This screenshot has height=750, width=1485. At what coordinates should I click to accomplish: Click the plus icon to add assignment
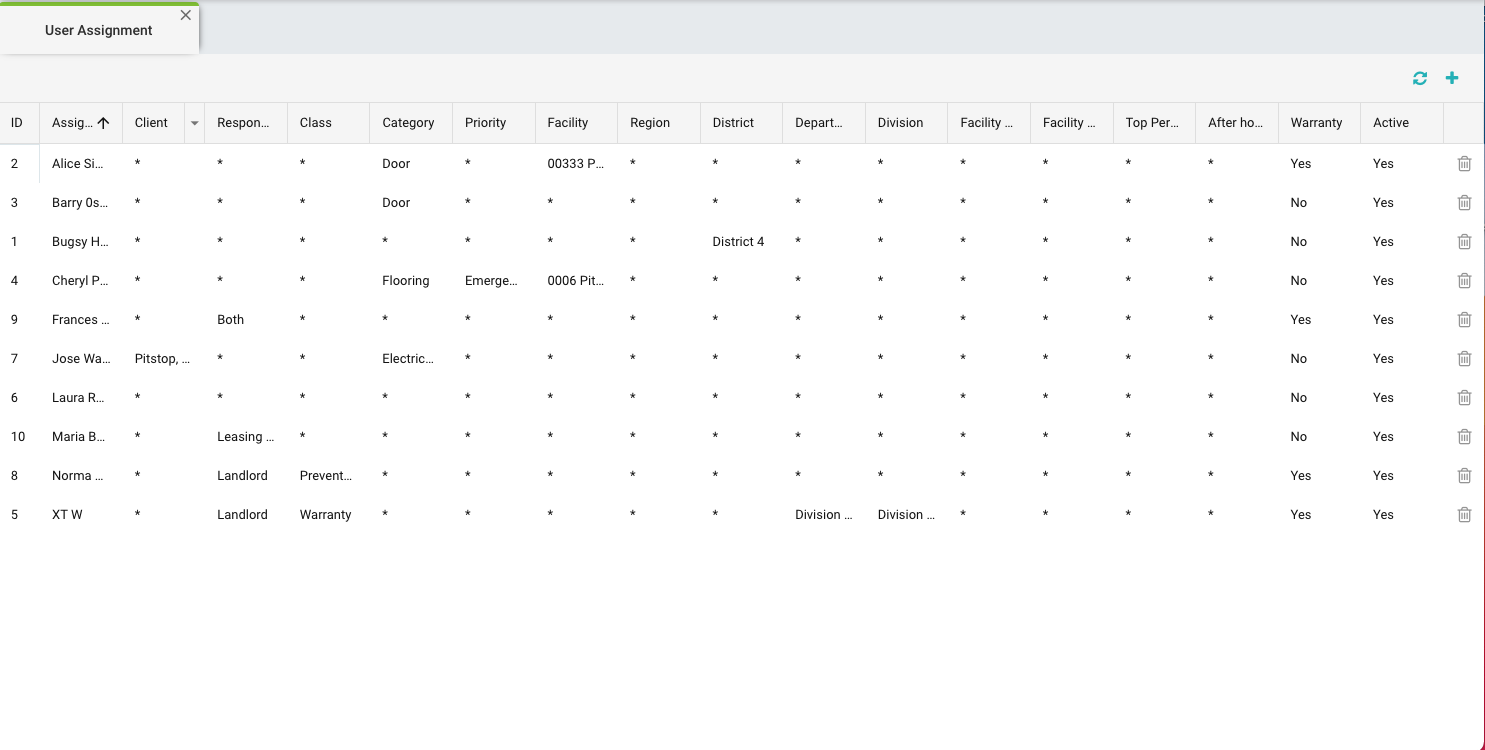click(1452, 79)
